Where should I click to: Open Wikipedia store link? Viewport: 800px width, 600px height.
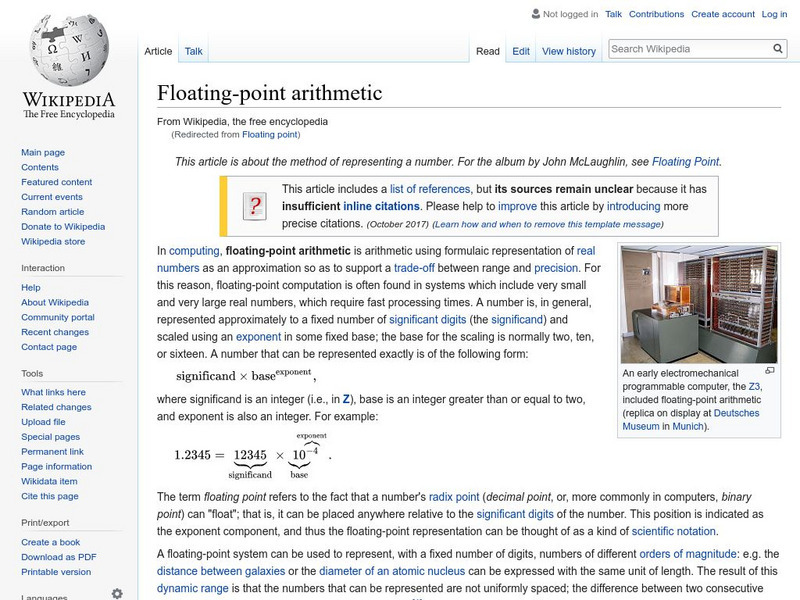click(53, 241)
